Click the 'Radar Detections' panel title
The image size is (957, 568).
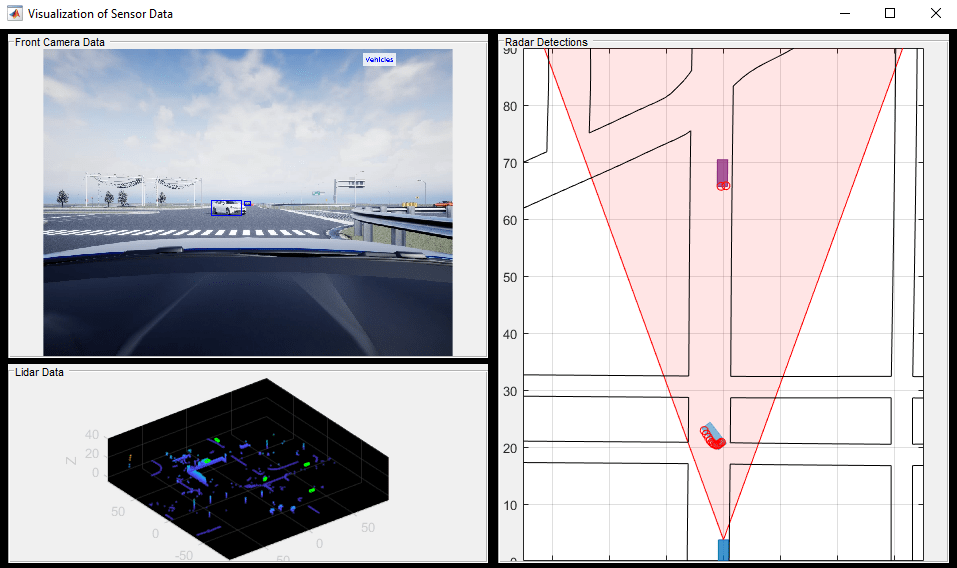(x=546, y=42)
